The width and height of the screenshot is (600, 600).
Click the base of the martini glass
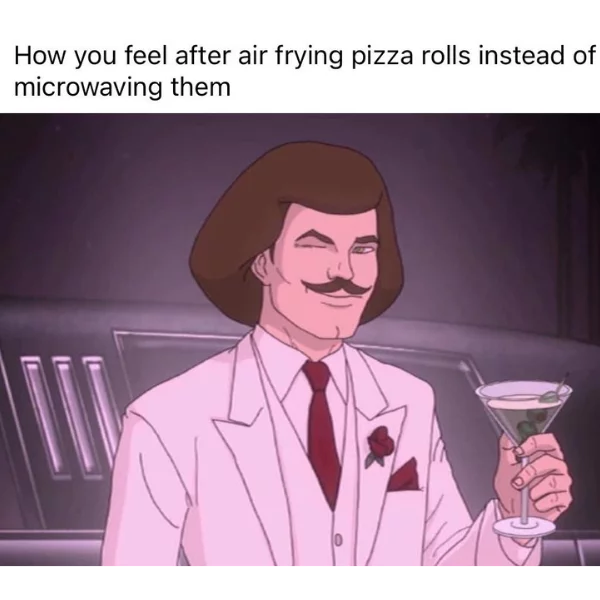(x=524, y=528)
